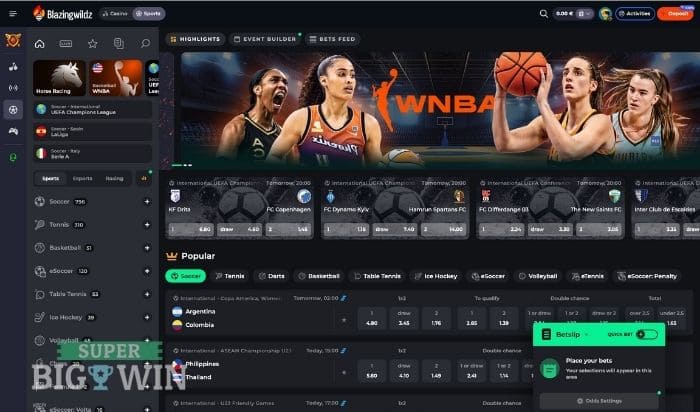Image resolution: width=700 pixels, height=412 pixels.
Task: Open the live broadcast icon in left rail
Action: click(13, 87)
